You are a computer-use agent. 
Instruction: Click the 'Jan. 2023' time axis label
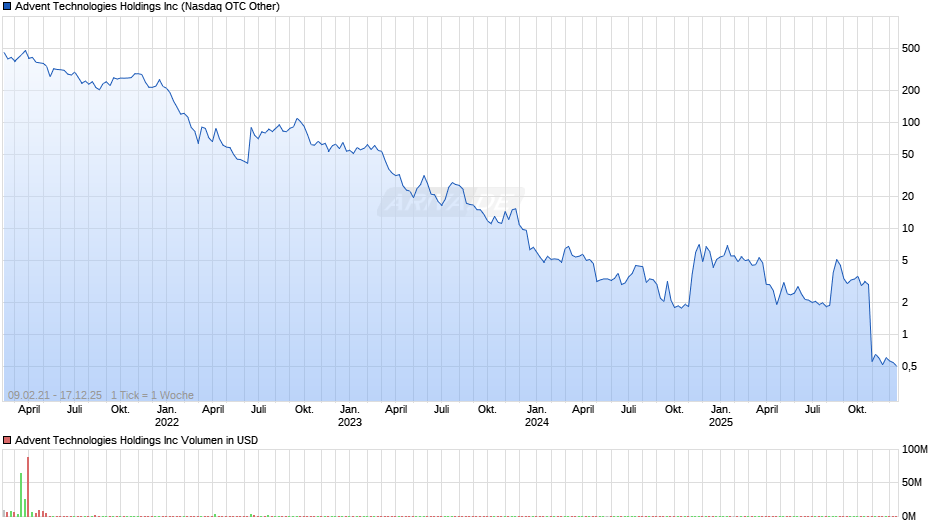click(x=350, y=416)
